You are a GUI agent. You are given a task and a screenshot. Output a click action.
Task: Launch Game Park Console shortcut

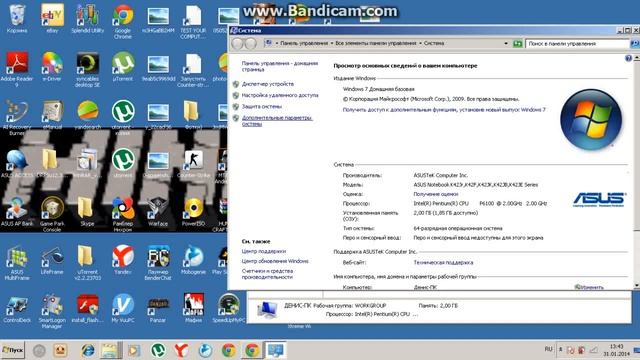52,214
